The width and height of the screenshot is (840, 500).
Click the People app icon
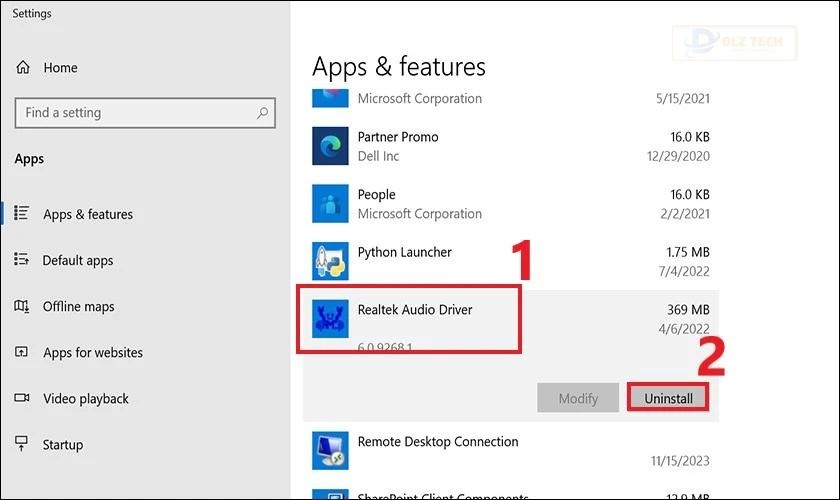click(330, 204)
